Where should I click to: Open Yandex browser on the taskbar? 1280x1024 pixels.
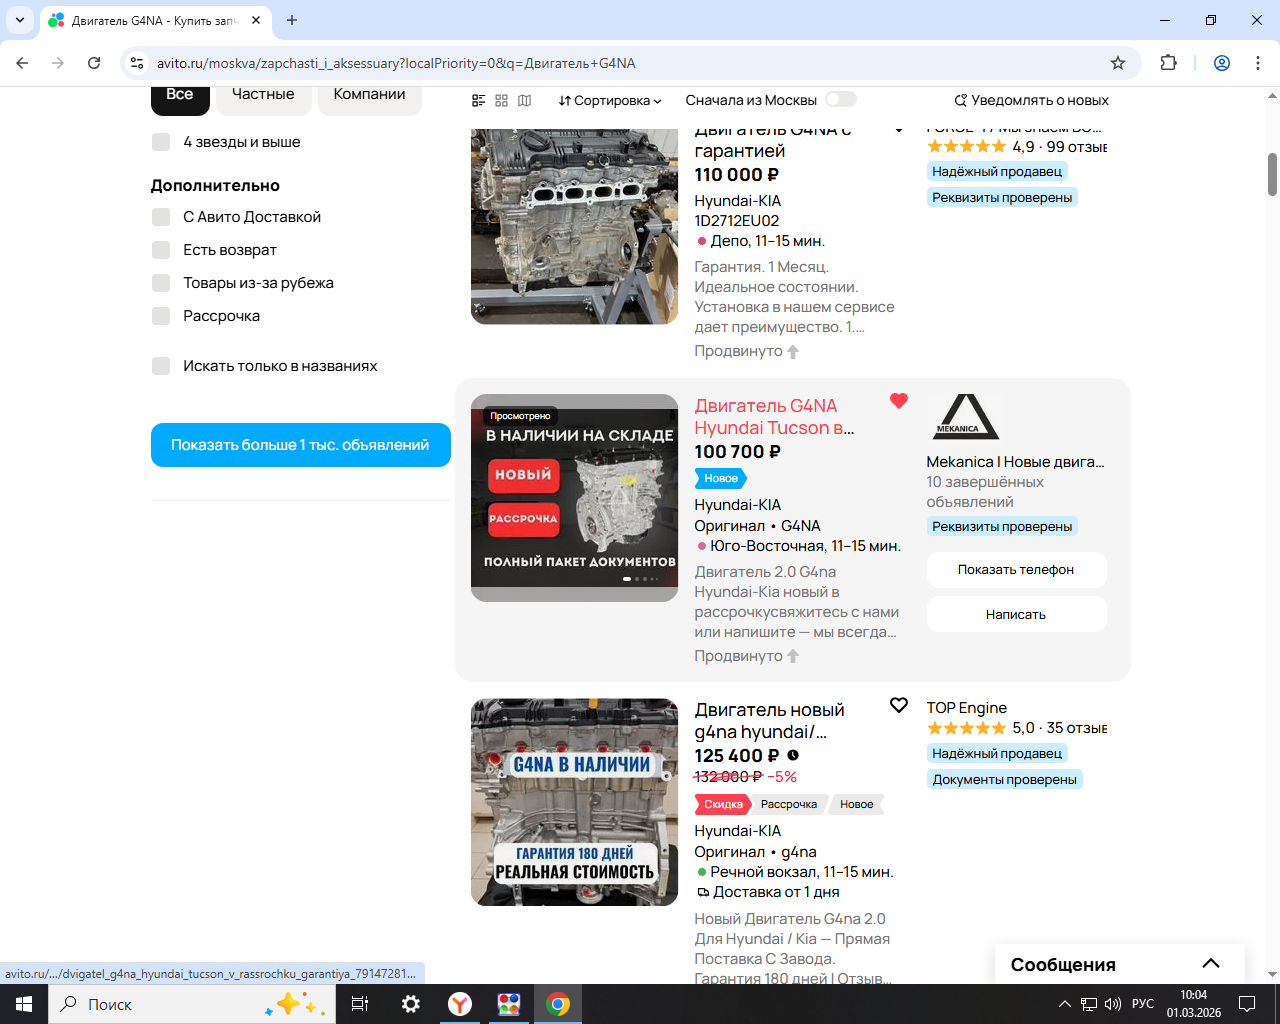pyautogui.click(x=460, y=1004)
